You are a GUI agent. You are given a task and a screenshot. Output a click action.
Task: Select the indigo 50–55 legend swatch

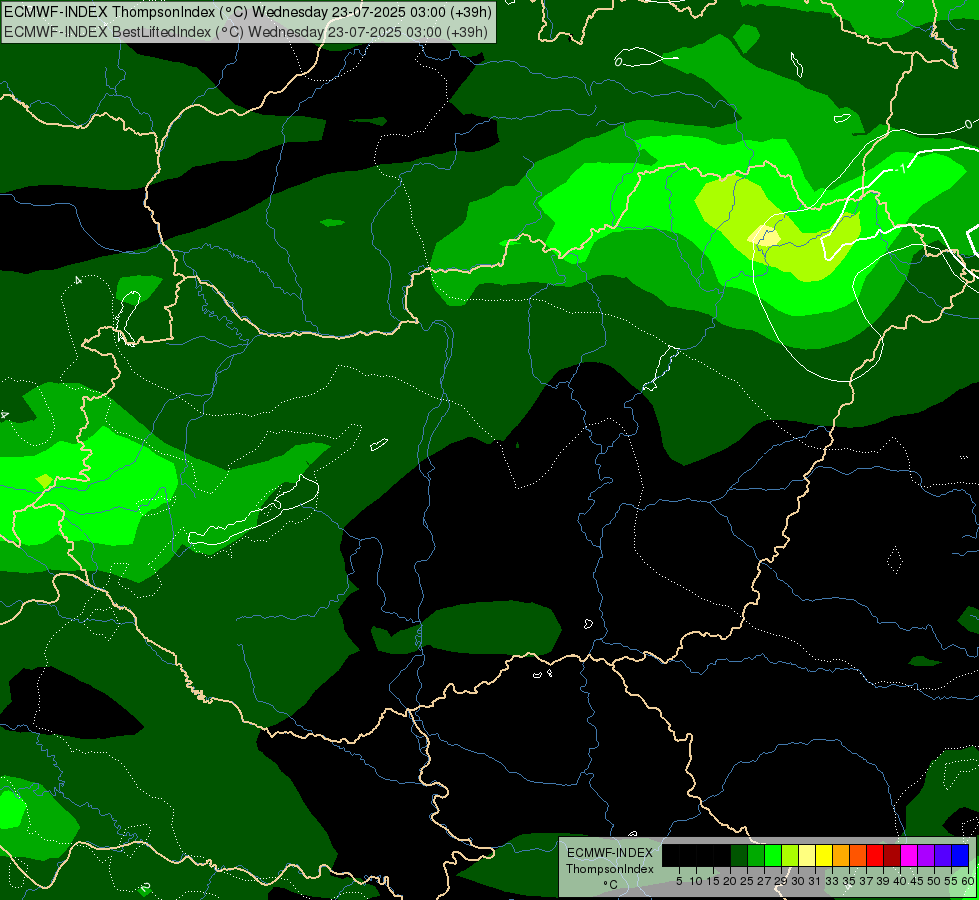[x=943, y=855]
